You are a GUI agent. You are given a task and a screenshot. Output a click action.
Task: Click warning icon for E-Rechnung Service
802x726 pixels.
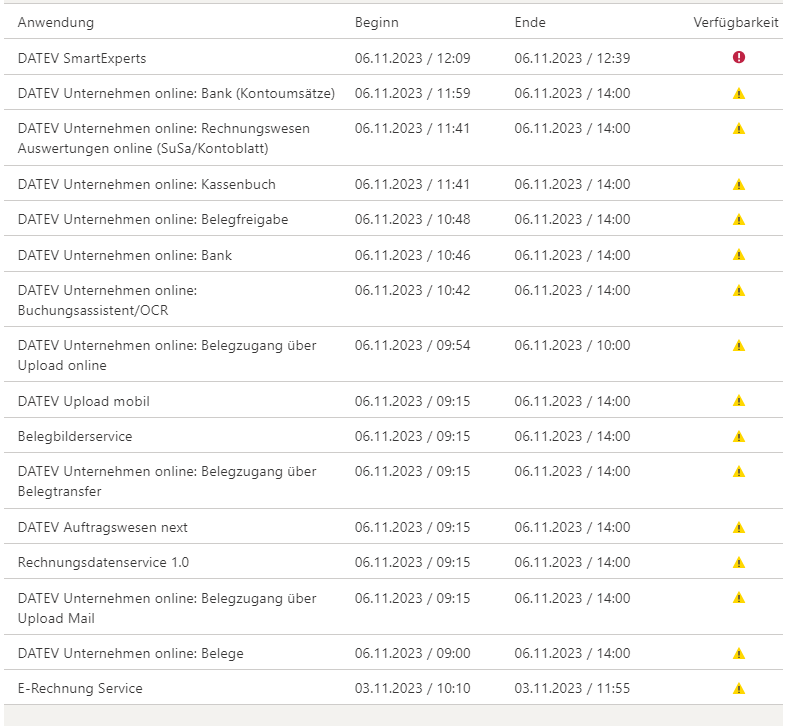pos(739,689)
